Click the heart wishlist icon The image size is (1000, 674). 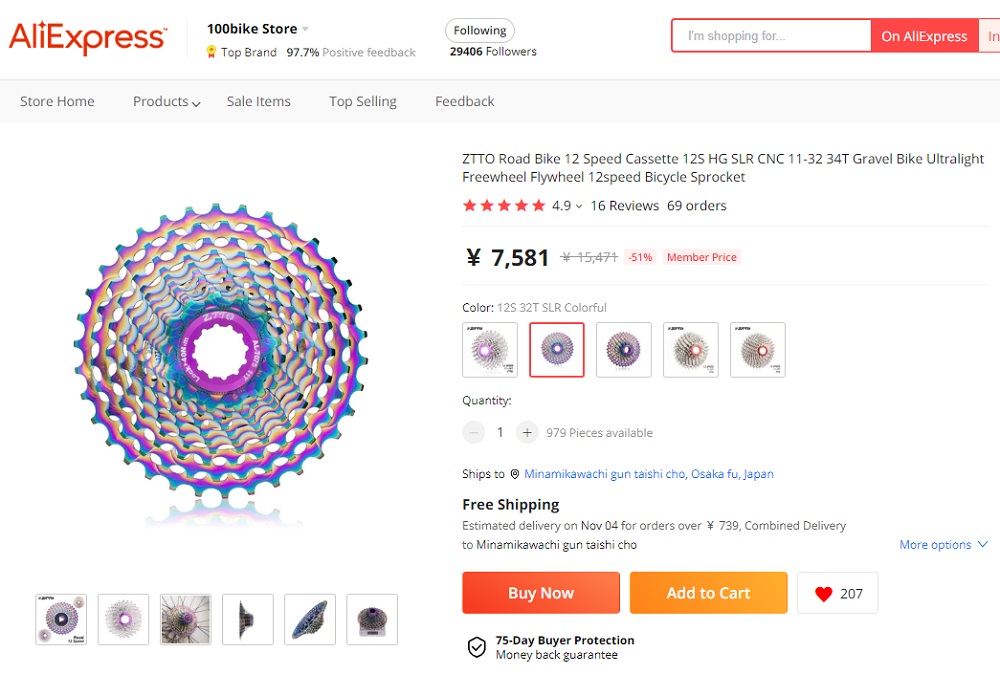[823, 594]
